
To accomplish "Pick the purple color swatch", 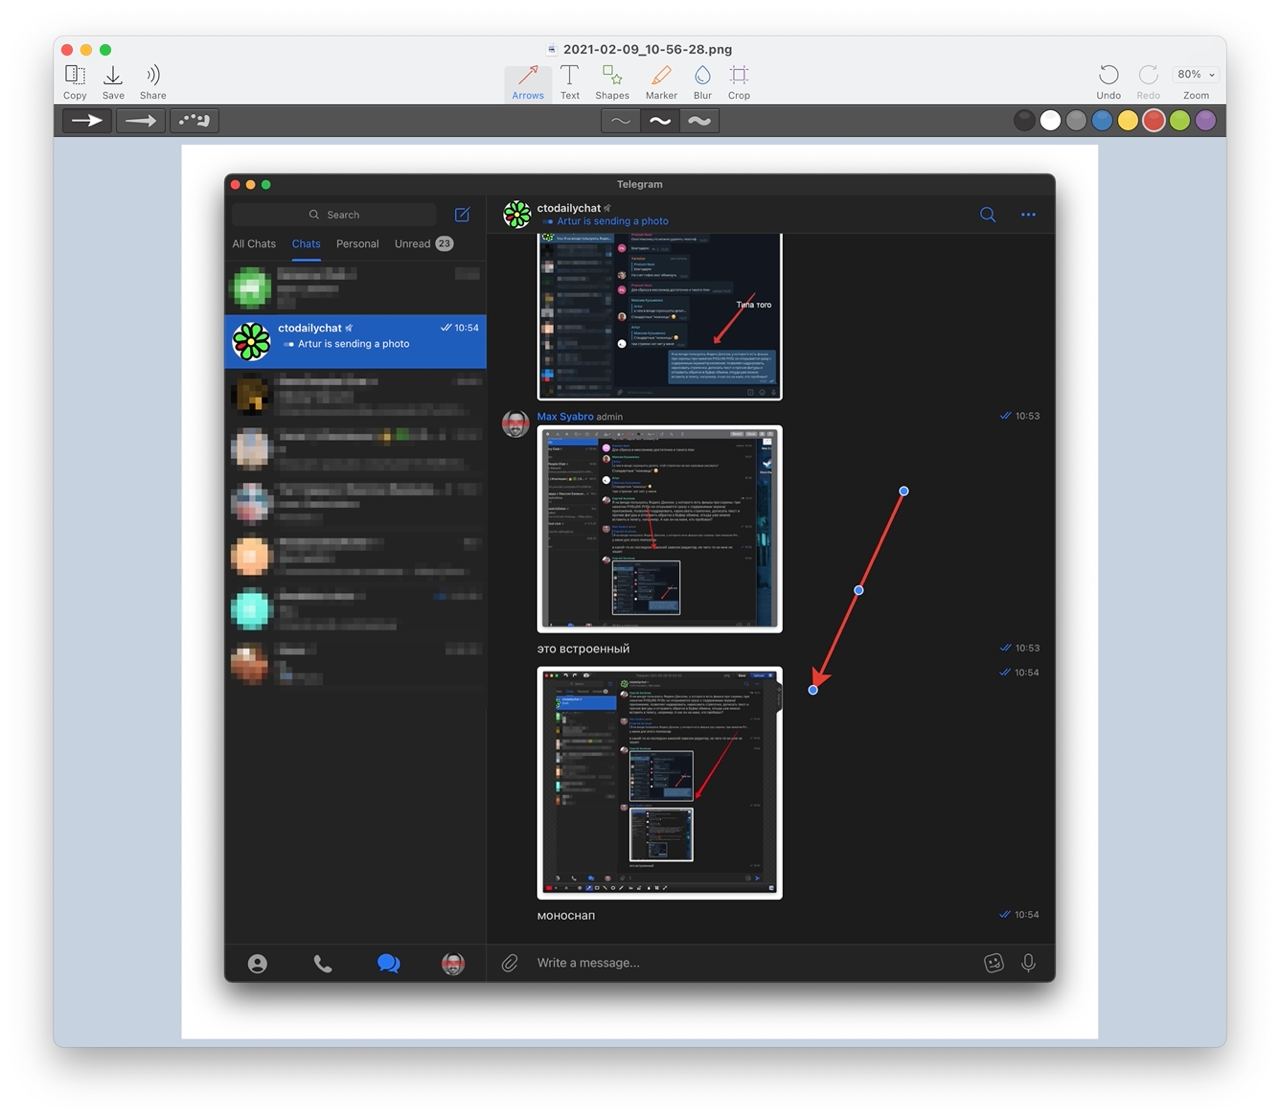I will tap(1206, 121).
